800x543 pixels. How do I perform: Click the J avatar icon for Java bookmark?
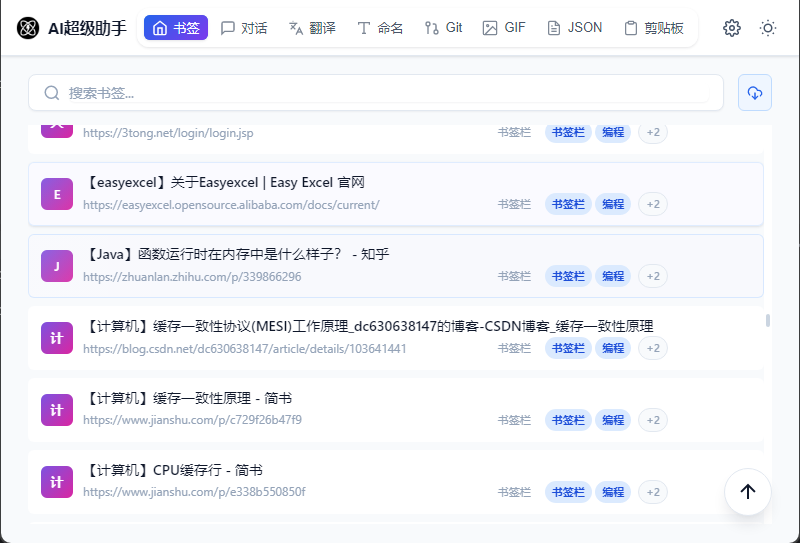click(x=57, y=266)
